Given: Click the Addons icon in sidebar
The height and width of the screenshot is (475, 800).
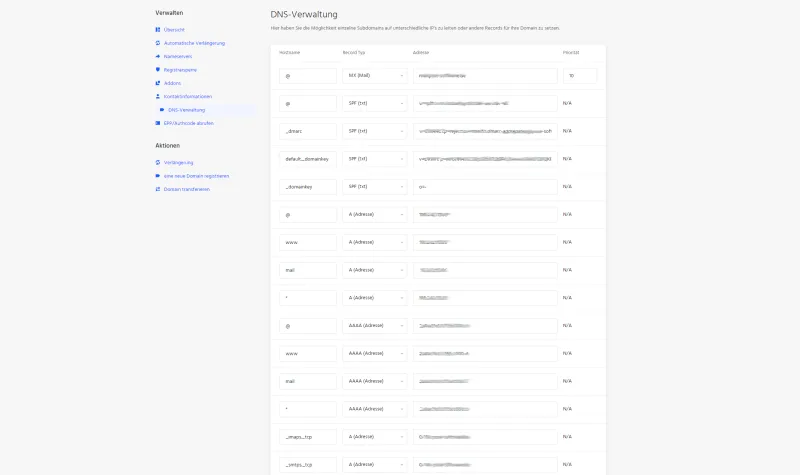Looking at the screenshot, I should tap(158, 83).
